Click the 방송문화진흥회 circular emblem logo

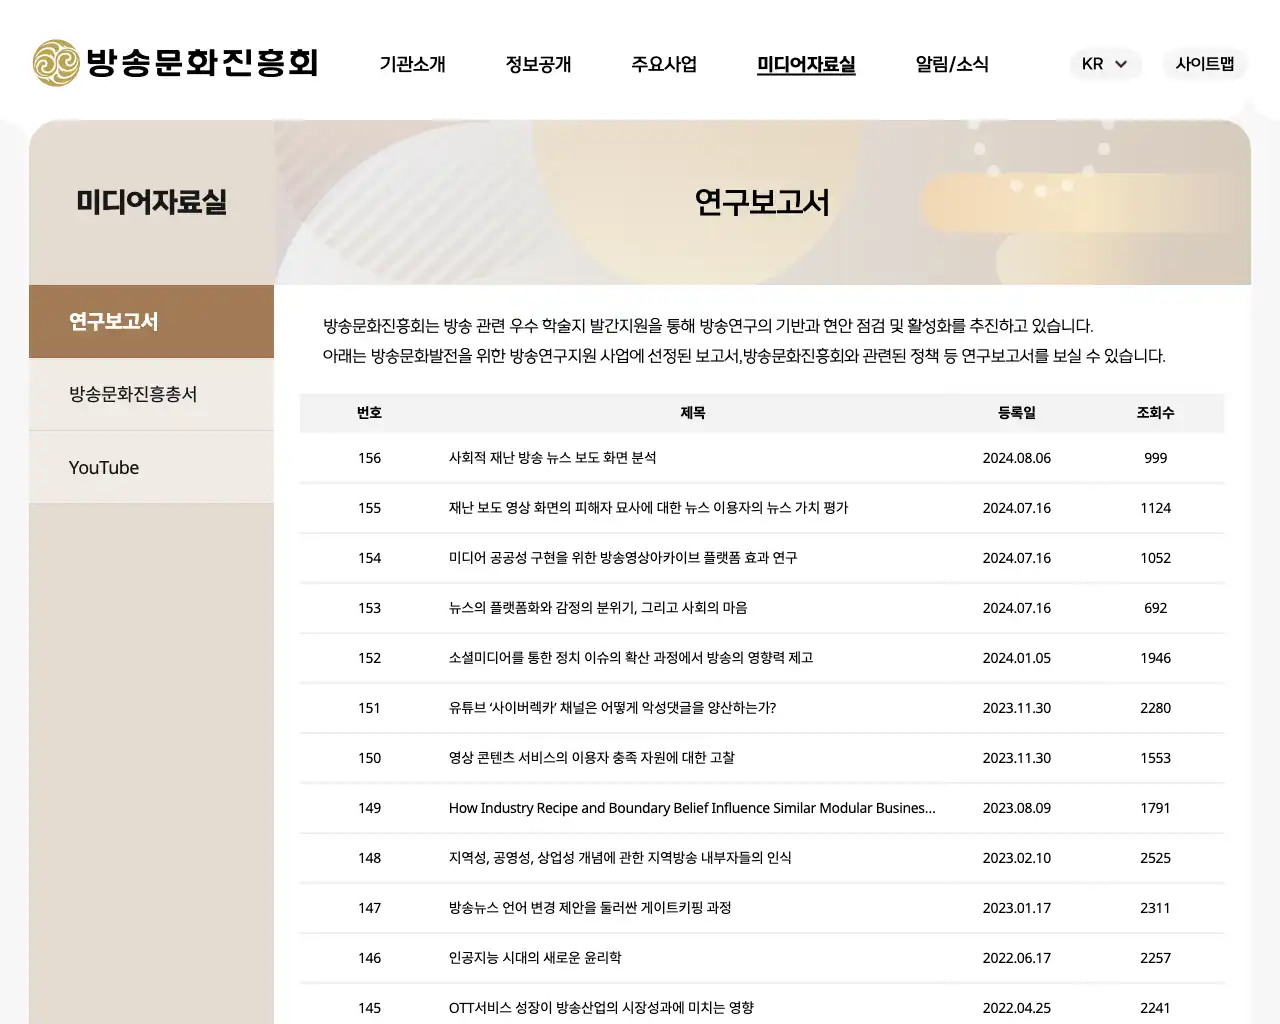pyautogui.click(x=57, y=63)
